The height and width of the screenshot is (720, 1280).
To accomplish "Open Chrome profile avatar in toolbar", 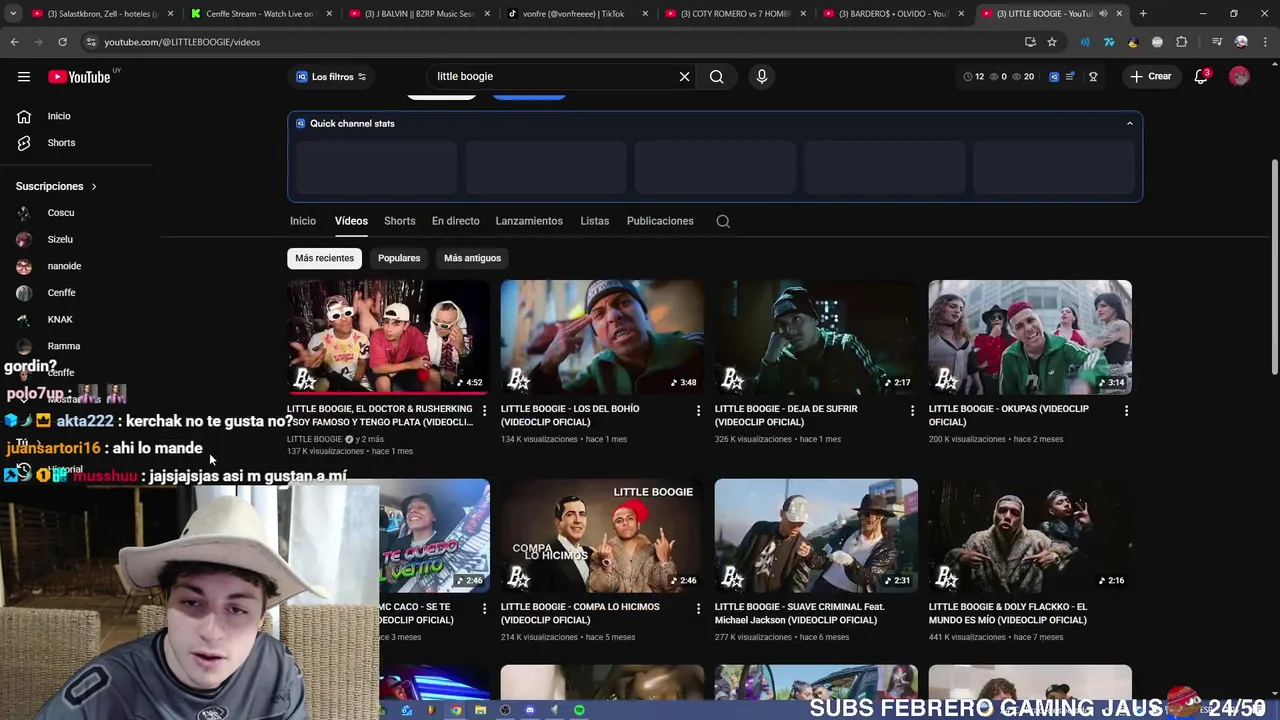I will pos(1241,42).
